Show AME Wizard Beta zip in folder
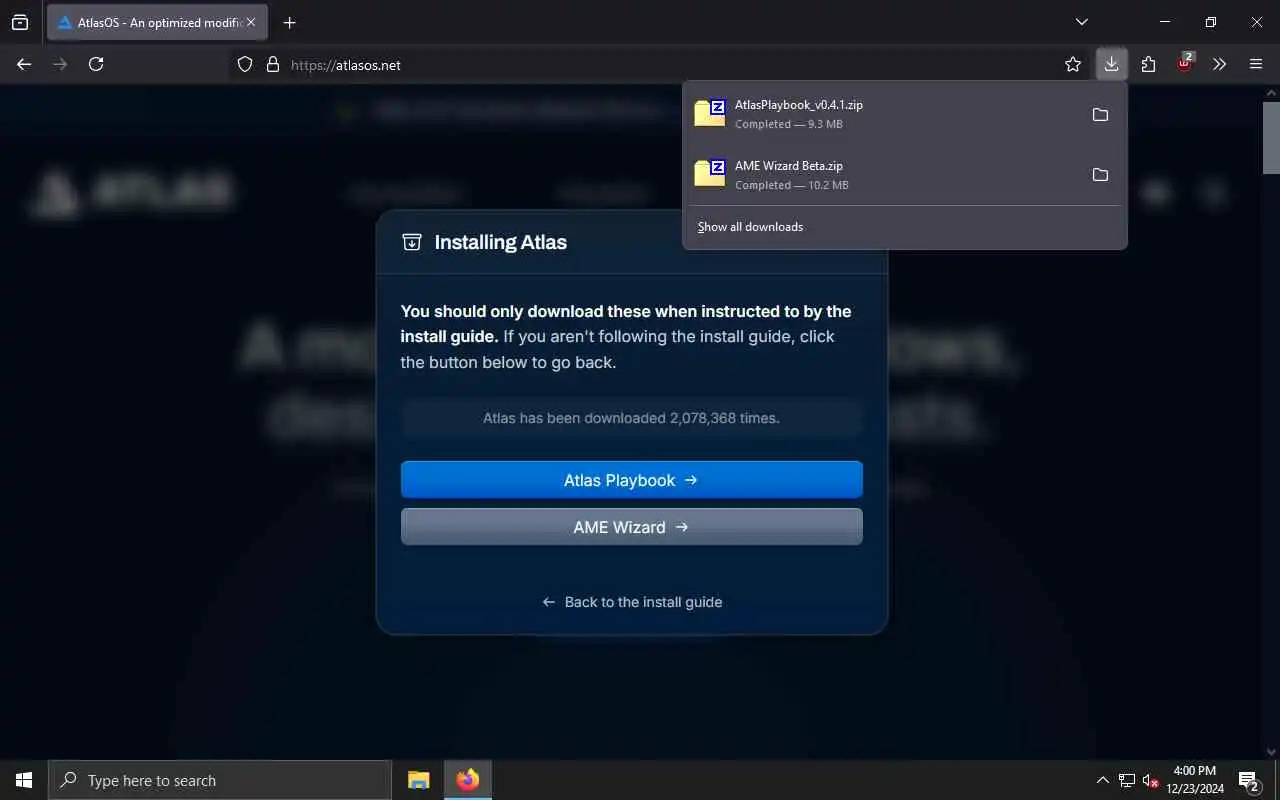Screen dimensions: 1280x800 pyautogui.click(x=1100, y=175)
